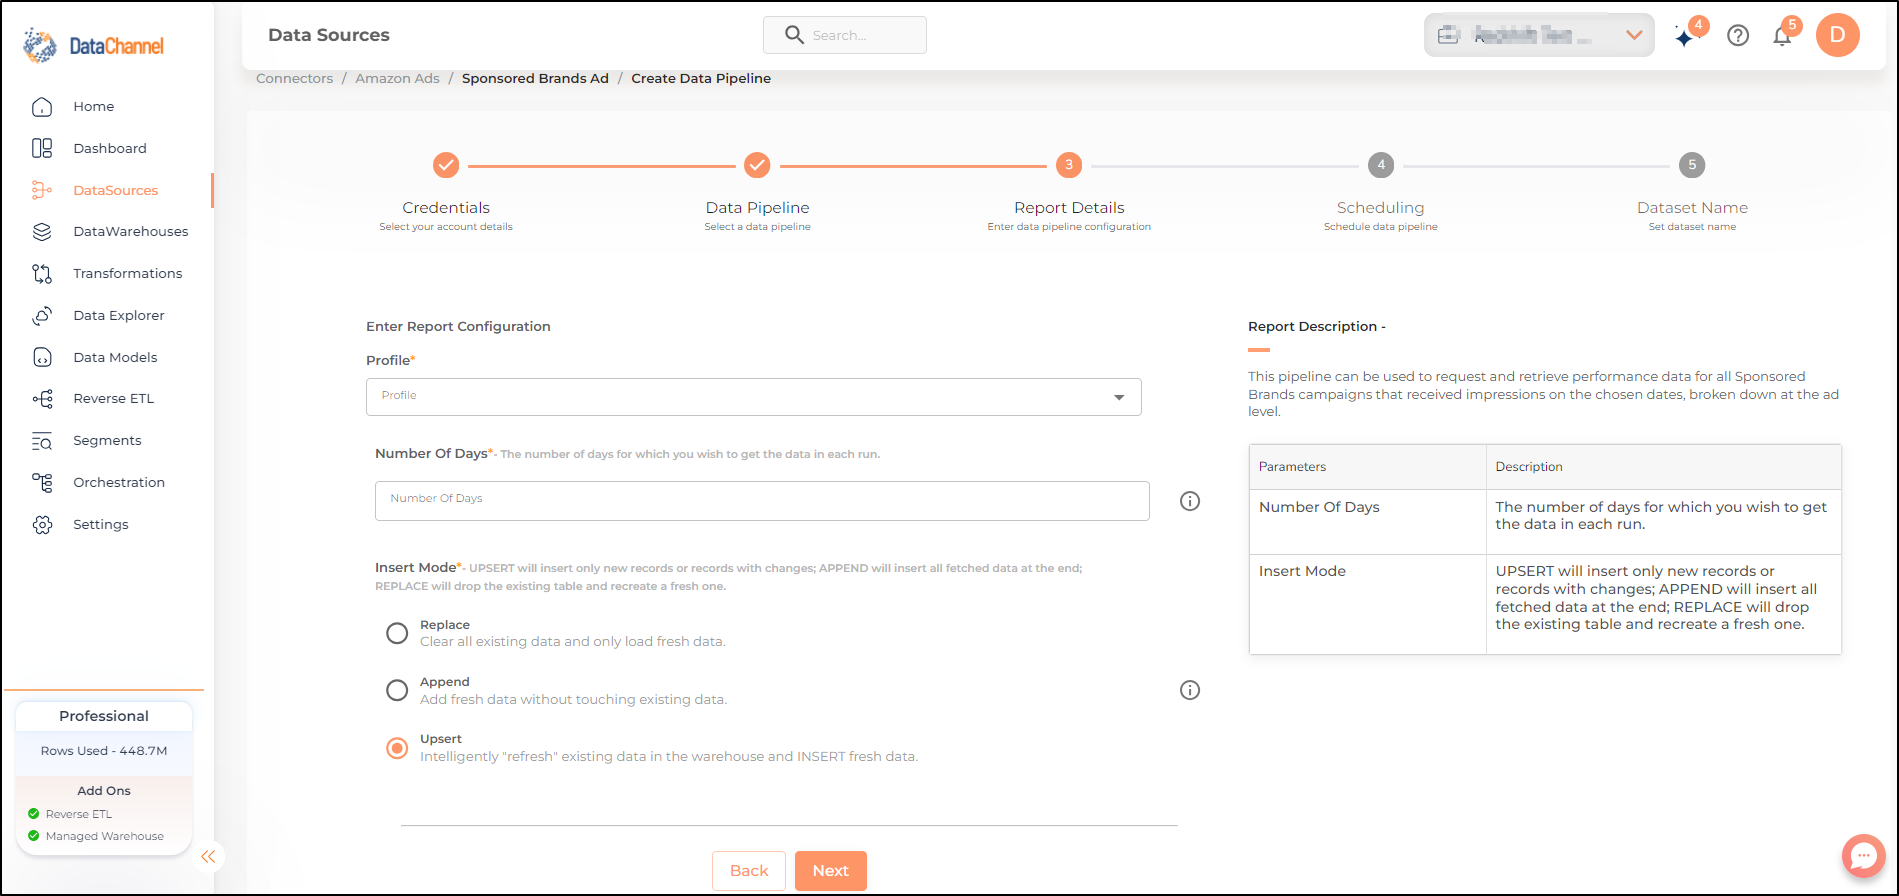
Task: Open Dashboard menu item
Action: 110,148
